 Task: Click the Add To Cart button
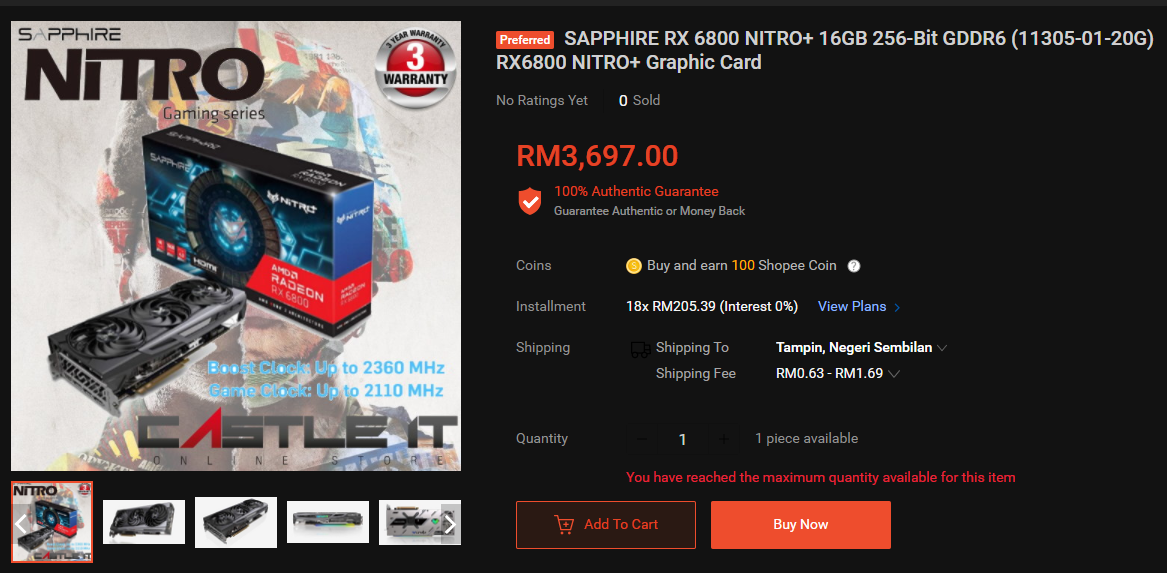point(606,525)
